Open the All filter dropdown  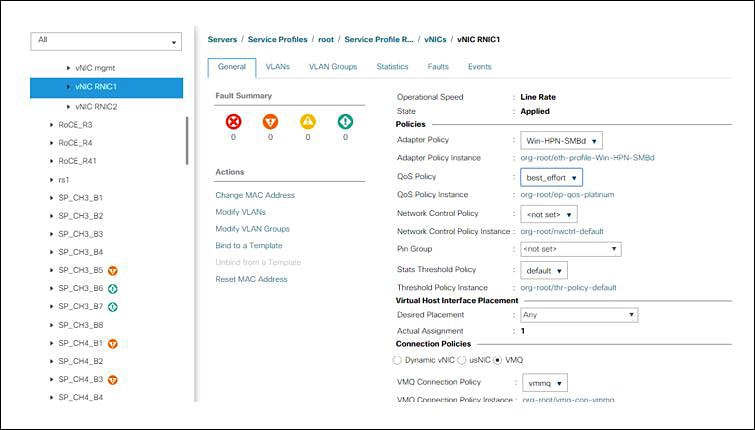[x=106, y=41]
